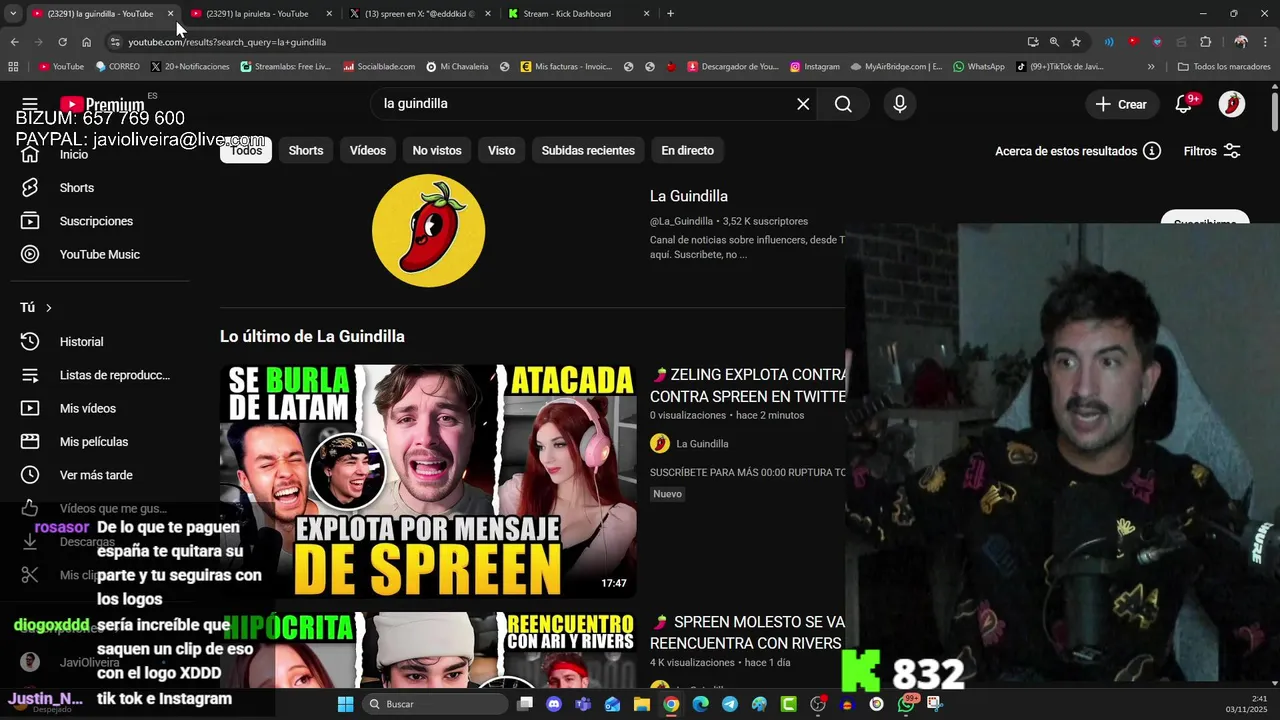
Task: Start voice search with the microphone
Action: coord(900,104)
